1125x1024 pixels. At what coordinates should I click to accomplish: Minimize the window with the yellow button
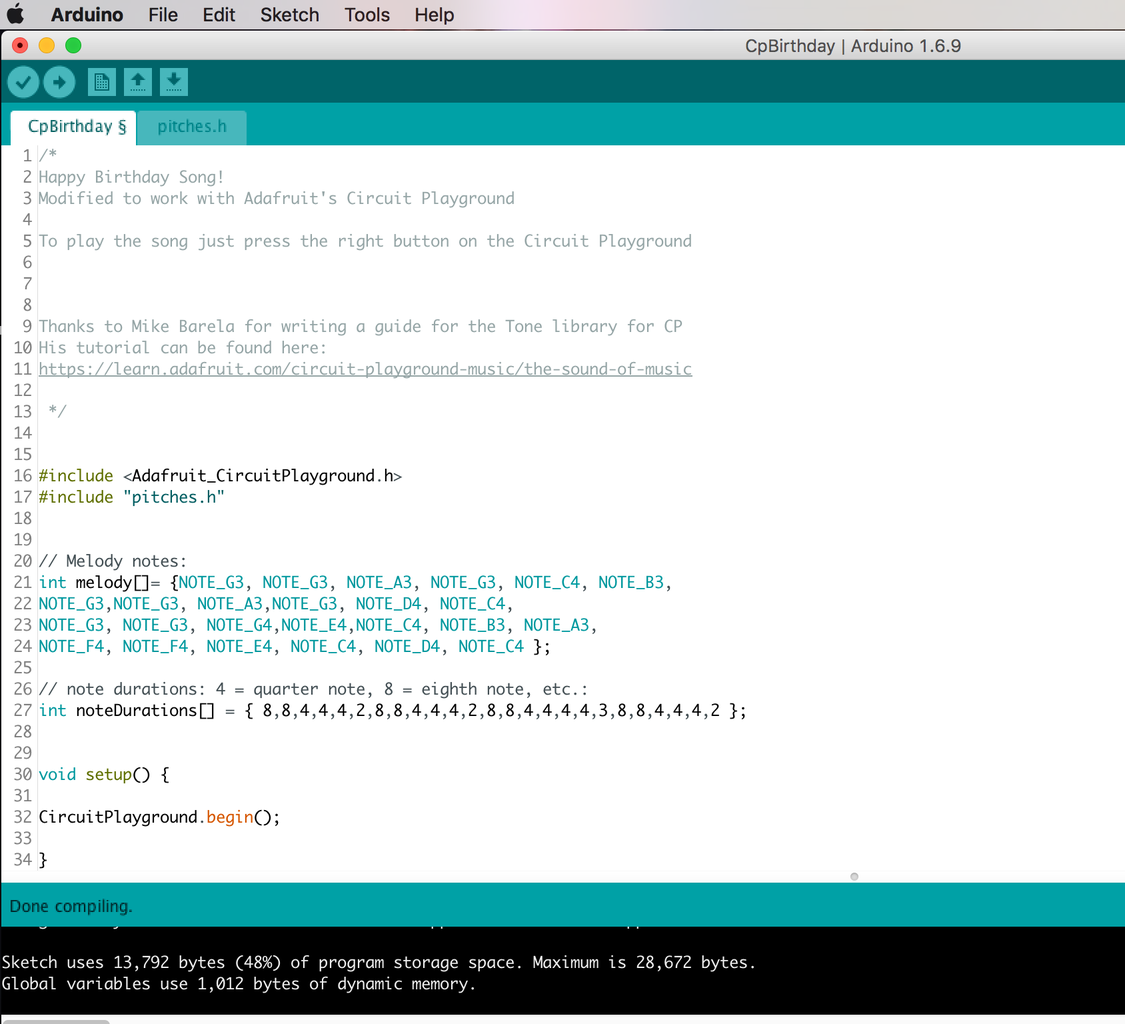[47, 46]
